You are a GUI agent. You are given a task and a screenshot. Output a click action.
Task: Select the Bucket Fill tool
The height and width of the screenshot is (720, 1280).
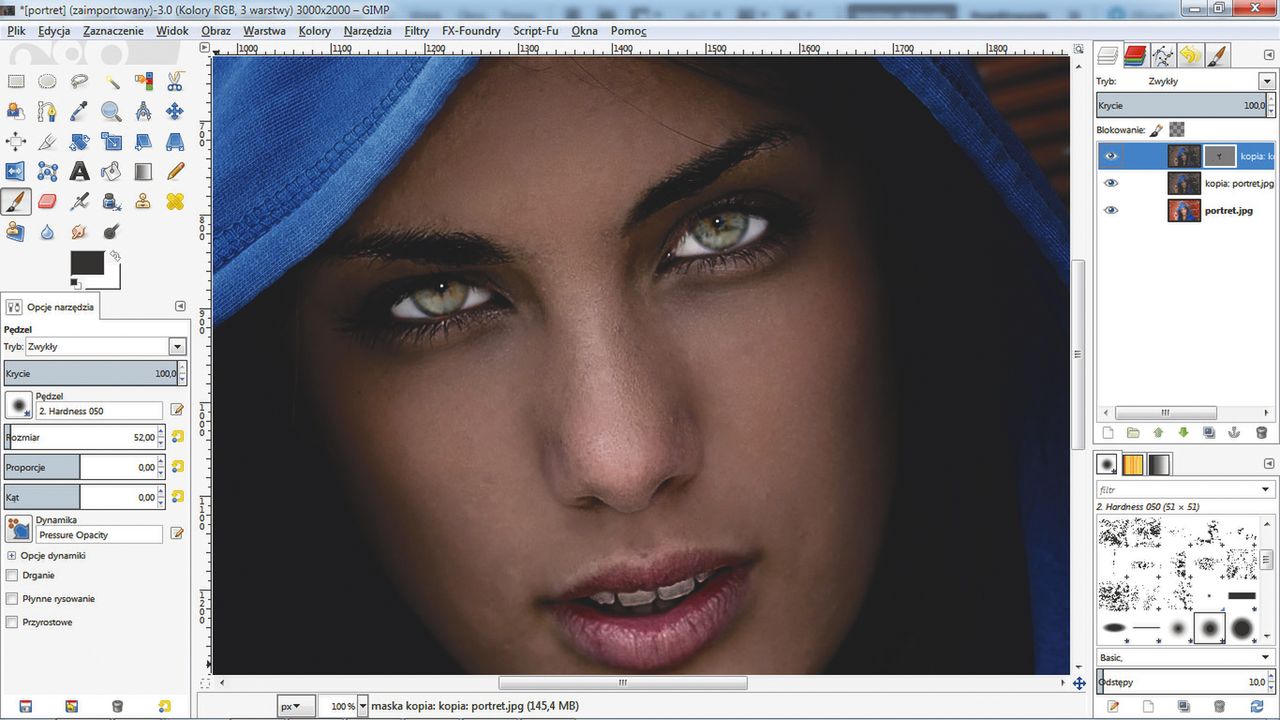[111, 171]
